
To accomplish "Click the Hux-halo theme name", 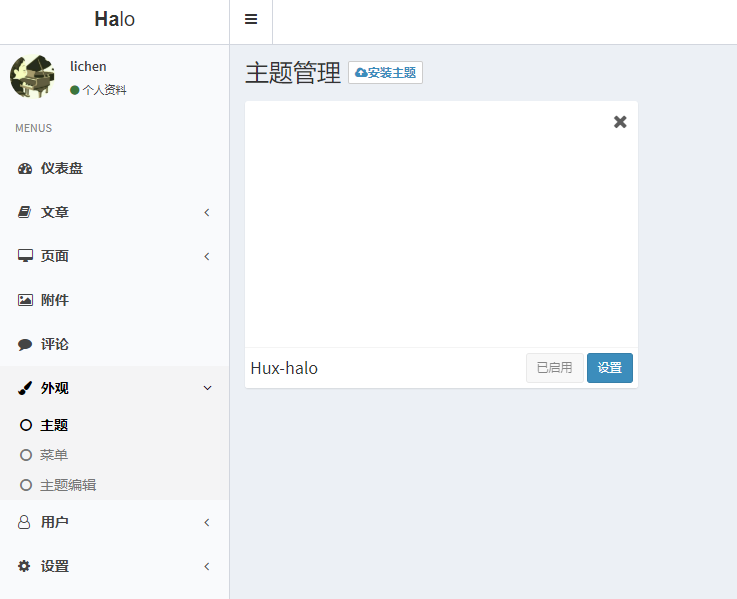I will (x=284, y=368).
